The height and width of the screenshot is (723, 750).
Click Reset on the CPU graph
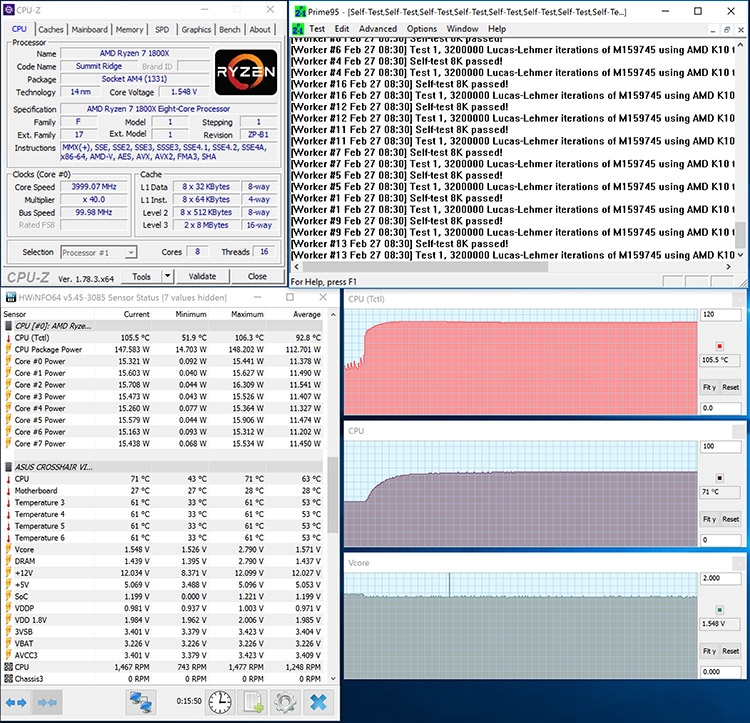tap(730, 519)
